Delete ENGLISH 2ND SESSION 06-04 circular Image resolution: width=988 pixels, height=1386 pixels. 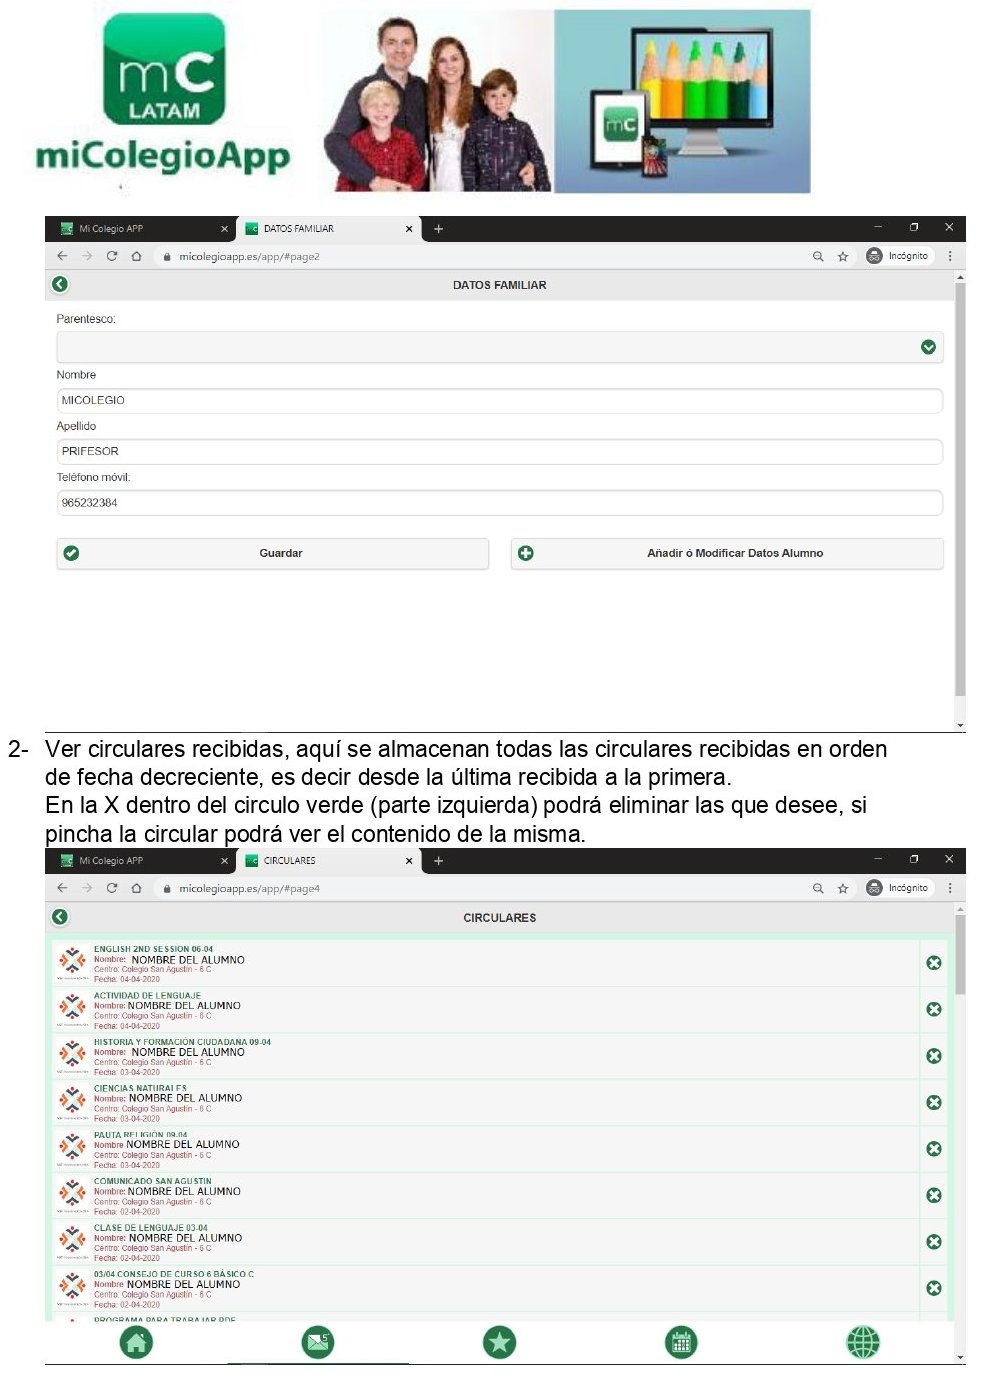click(934, 963)
